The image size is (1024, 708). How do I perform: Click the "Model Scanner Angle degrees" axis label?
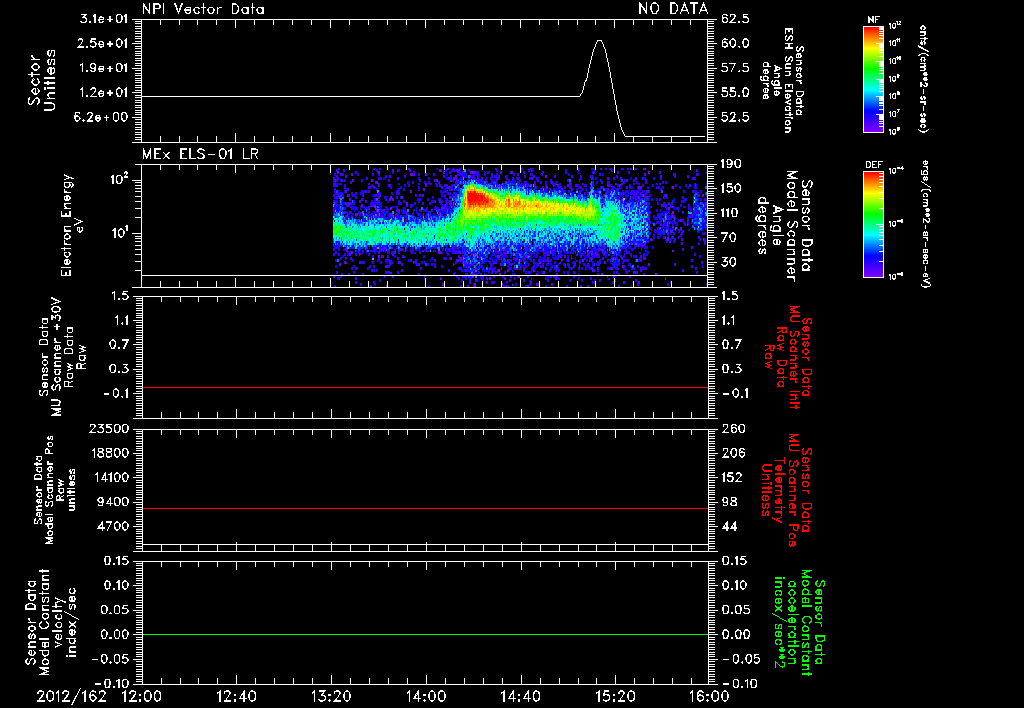[x=784, y=226]
